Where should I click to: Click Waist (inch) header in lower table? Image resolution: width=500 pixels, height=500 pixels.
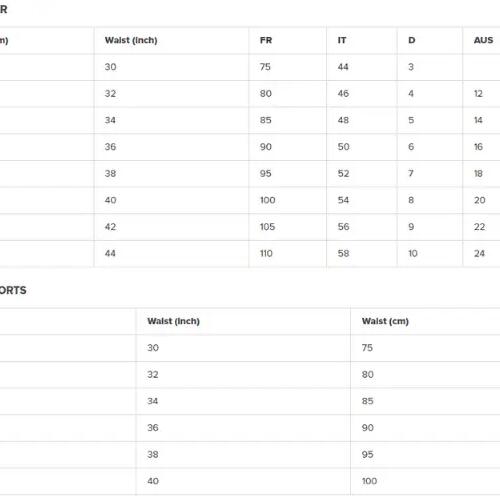(174, 321)
